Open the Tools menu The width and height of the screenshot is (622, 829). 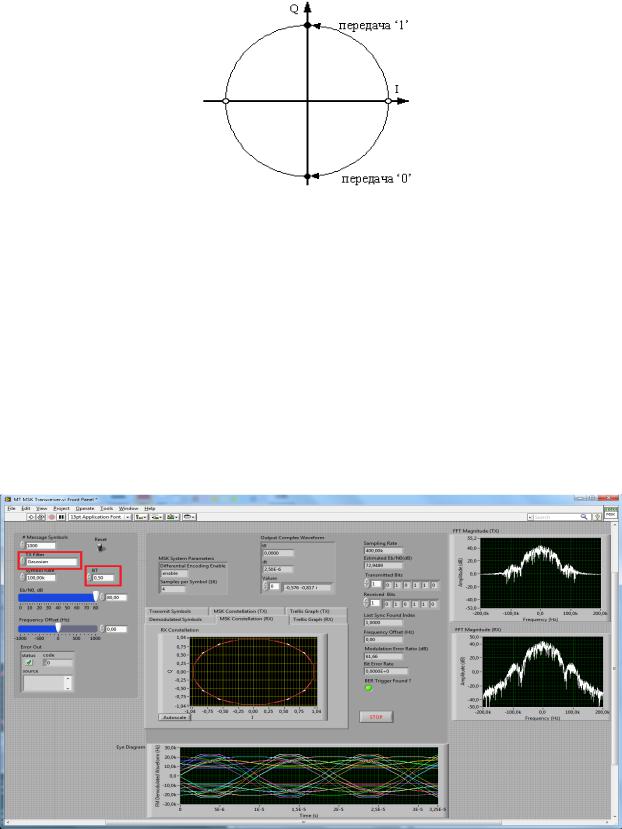click(107, 508)
